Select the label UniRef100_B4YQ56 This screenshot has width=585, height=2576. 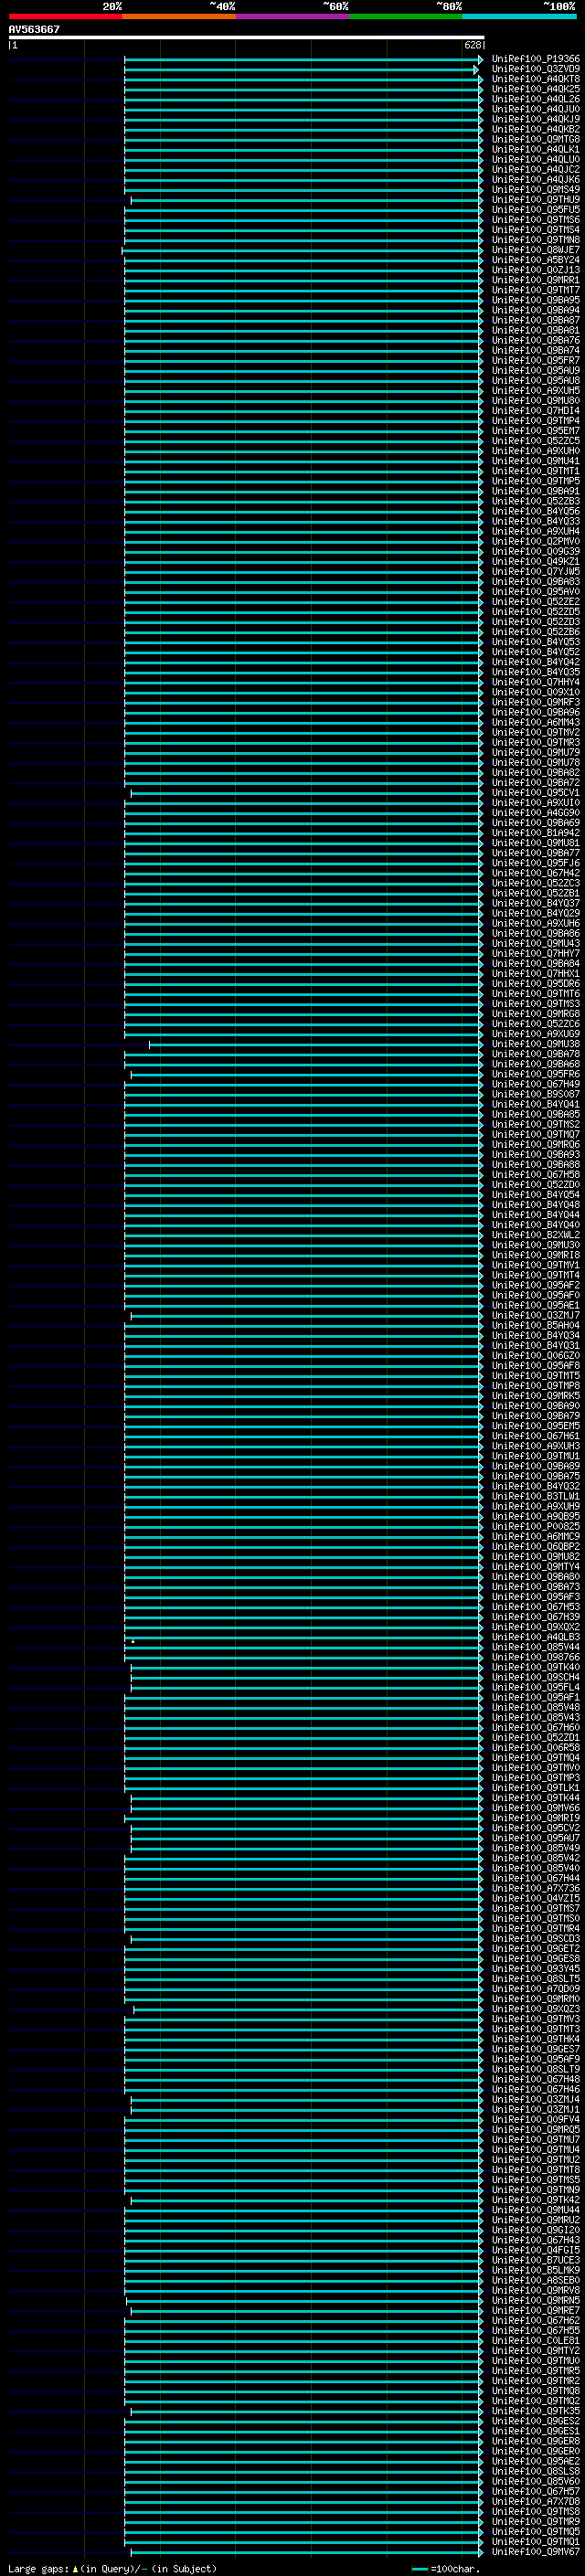536,512
